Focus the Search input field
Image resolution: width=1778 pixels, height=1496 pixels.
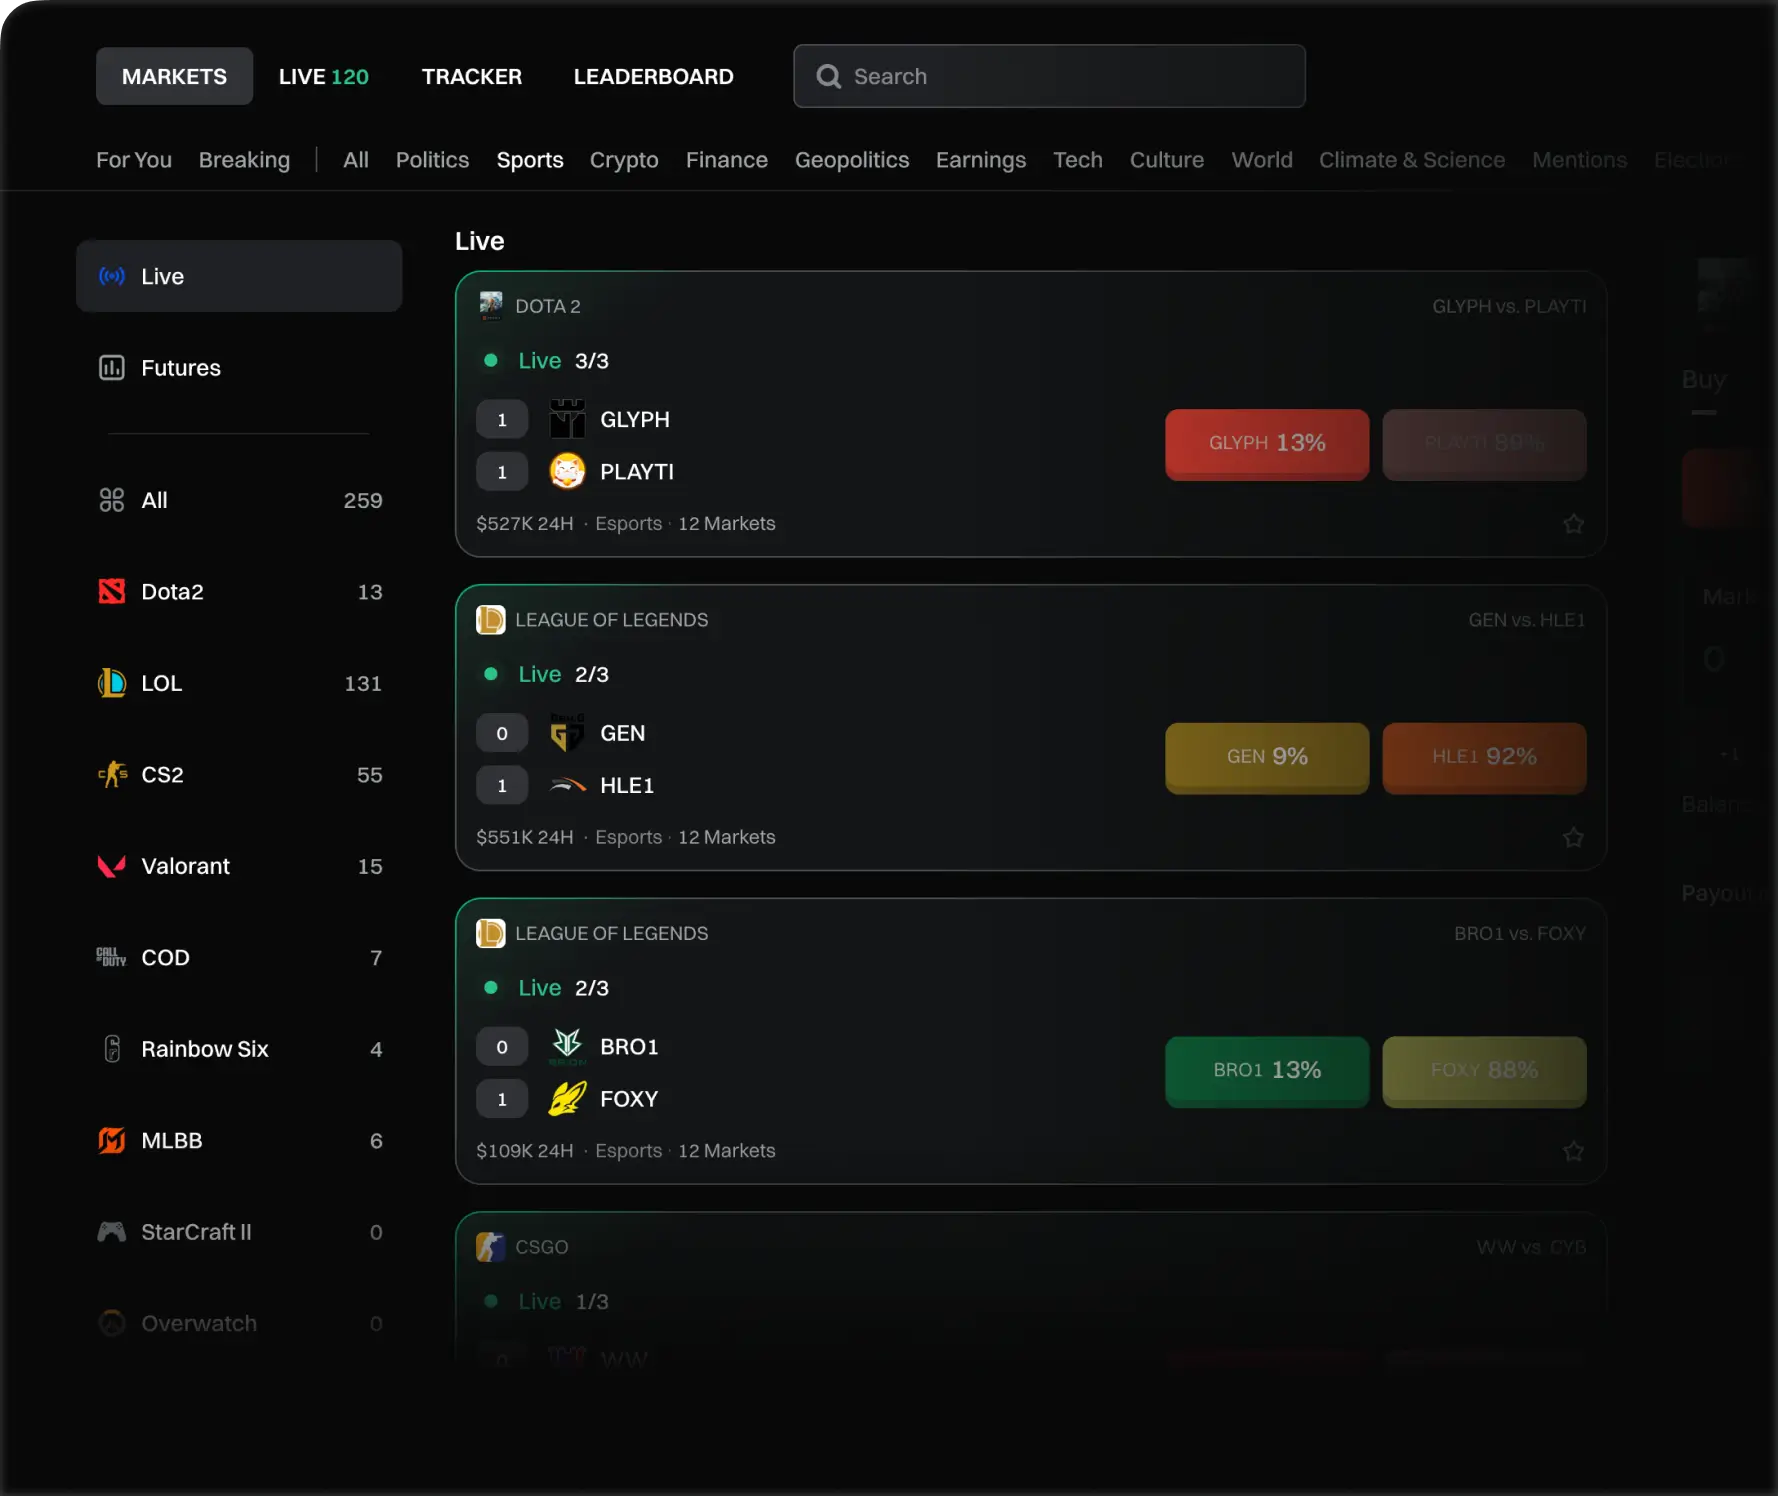(x=1049, y=76)
